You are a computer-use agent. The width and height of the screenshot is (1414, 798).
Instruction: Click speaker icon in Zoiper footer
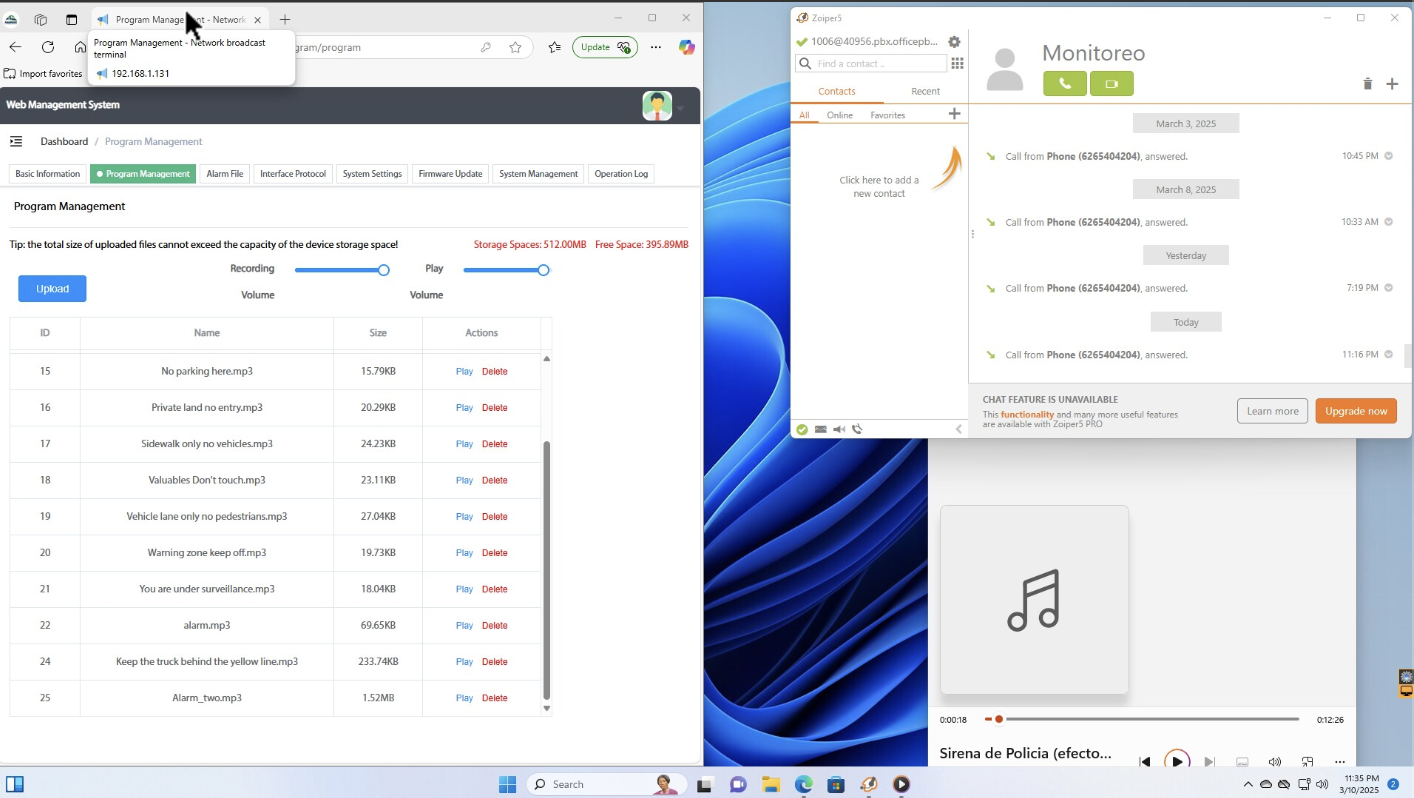click(839, 429)
